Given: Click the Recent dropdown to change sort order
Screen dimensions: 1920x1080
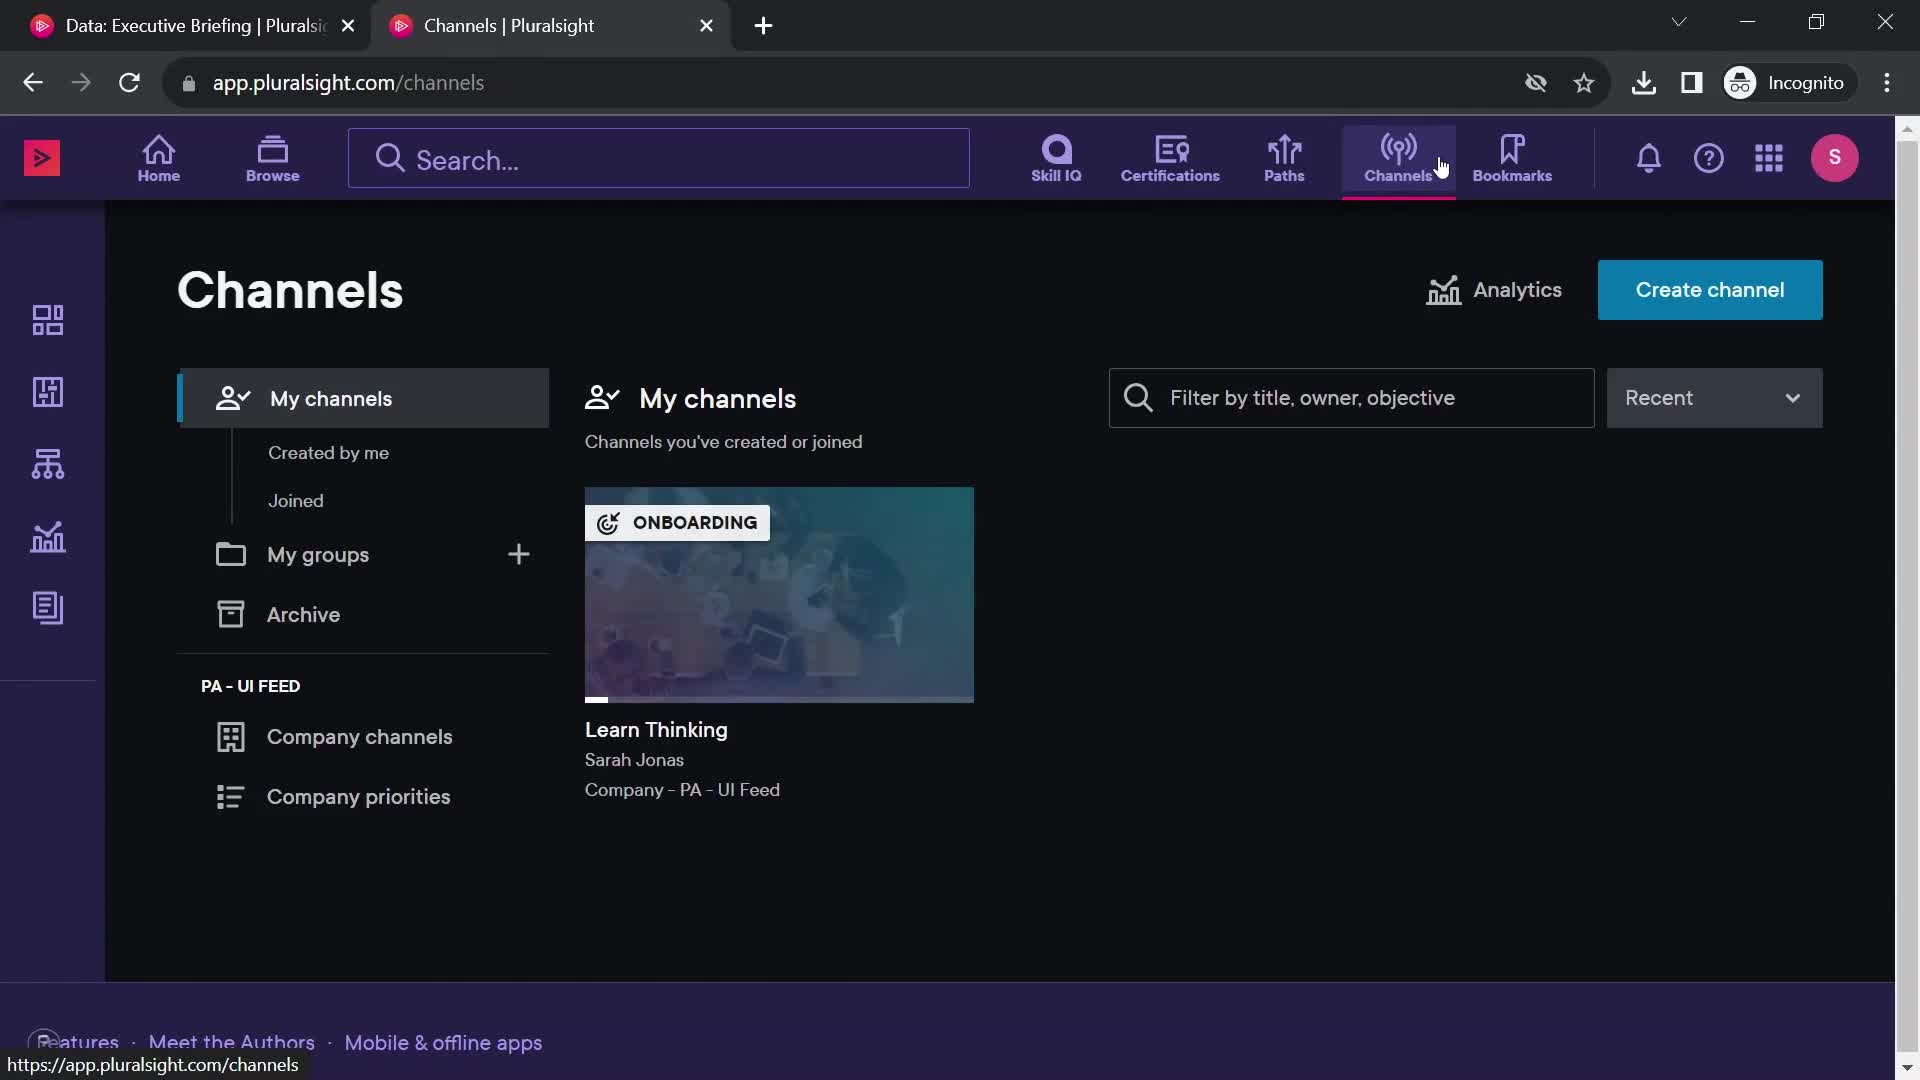Looking at the screenshot, I should (x=1712, y=397).
